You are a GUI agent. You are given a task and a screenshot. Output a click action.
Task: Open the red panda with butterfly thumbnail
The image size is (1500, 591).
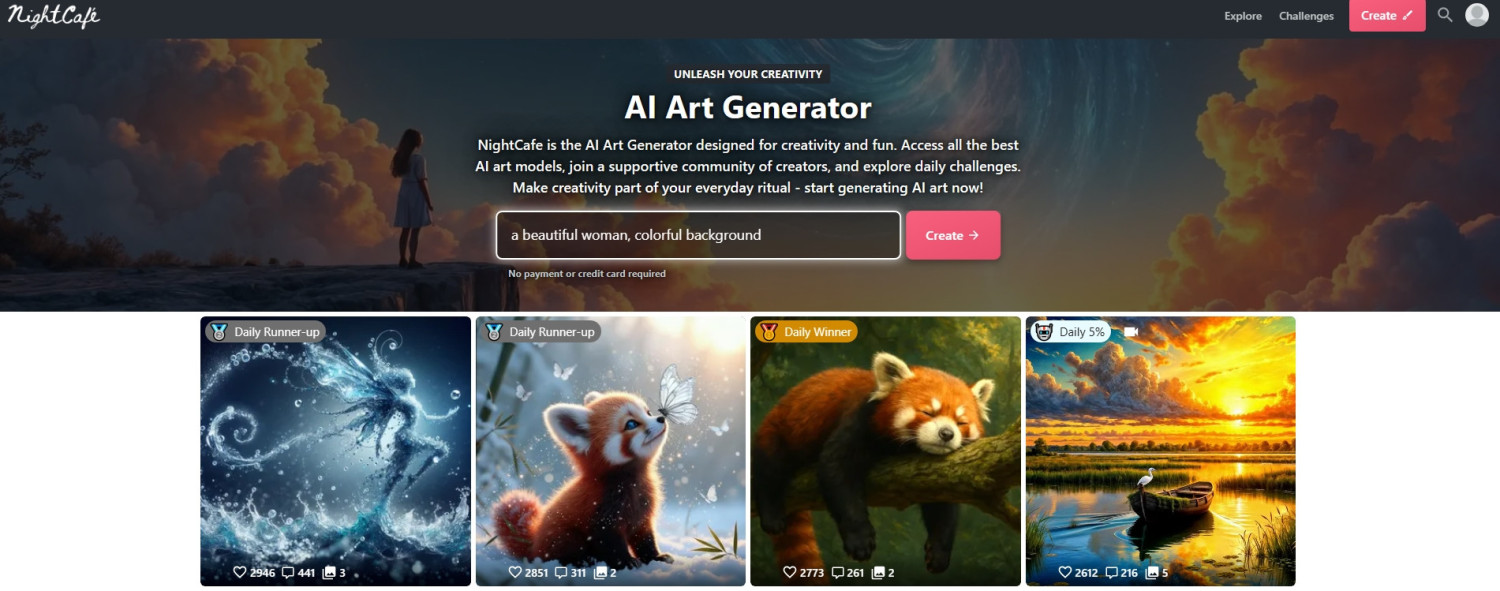[x=611, y=451]
